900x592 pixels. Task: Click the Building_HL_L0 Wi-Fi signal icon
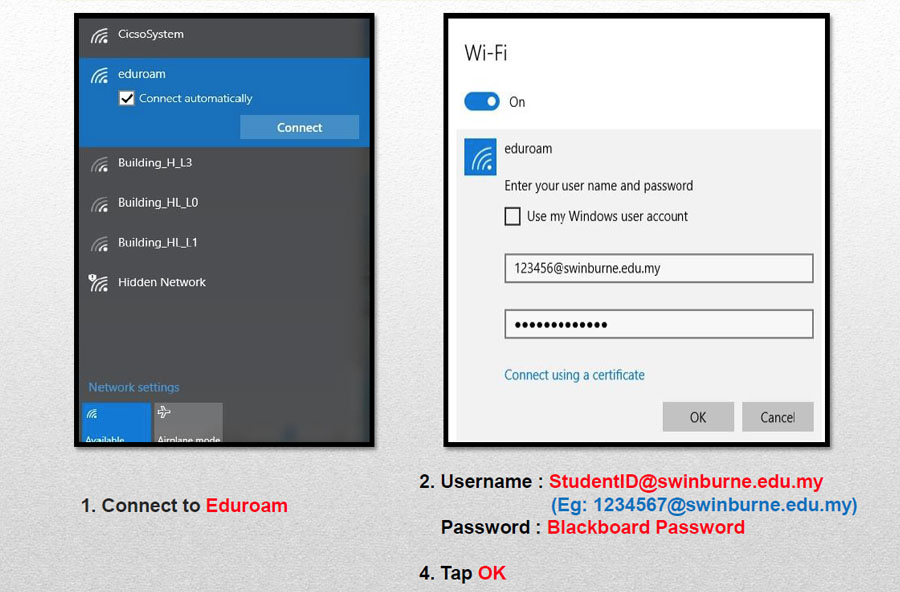99,204
